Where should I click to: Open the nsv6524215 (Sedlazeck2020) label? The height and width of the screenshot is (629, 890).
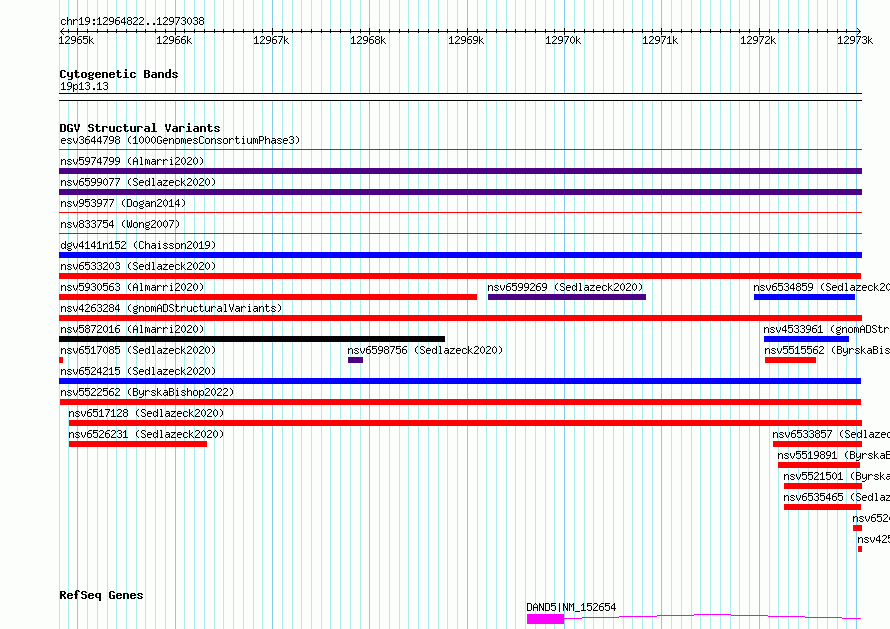138,371
